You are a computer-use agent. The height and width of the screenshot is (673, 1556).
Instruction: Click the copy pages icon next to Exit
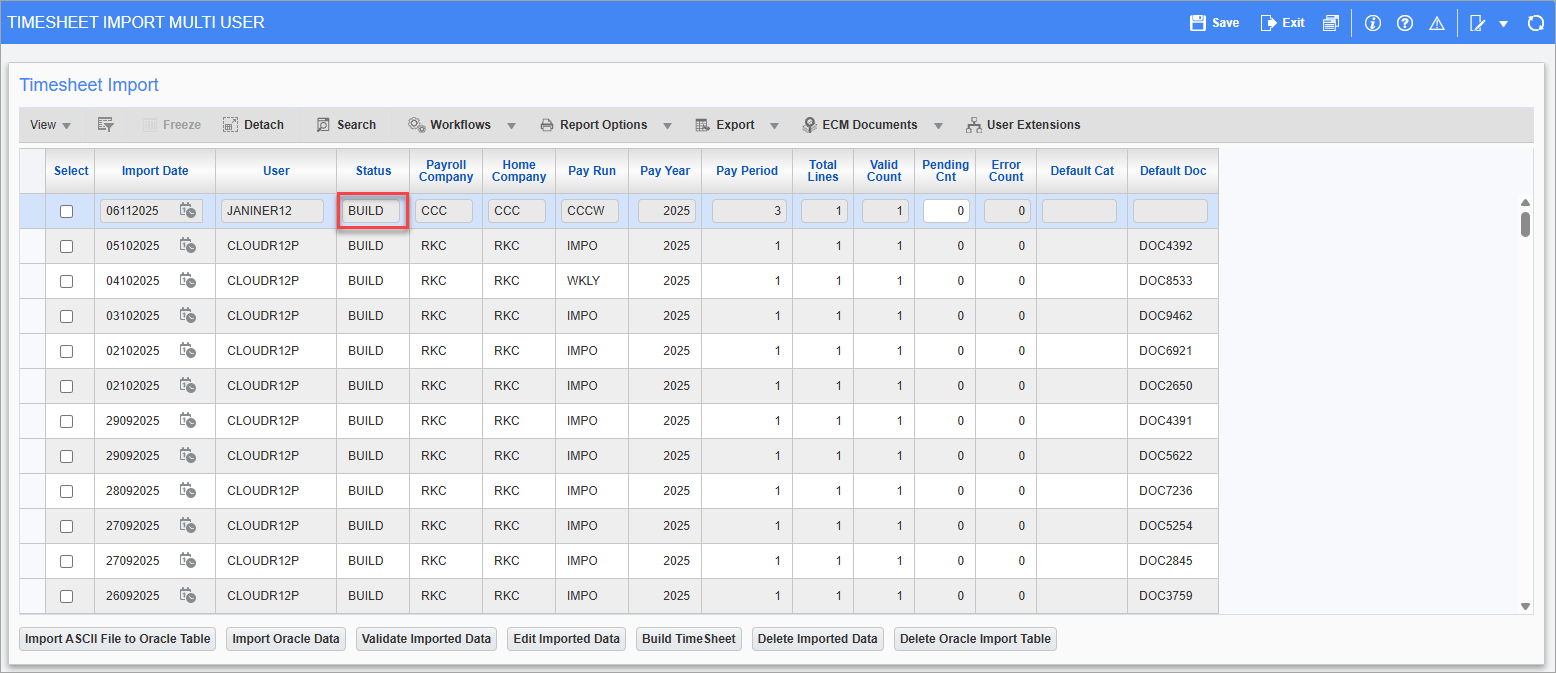click(x=1331, y=22)
